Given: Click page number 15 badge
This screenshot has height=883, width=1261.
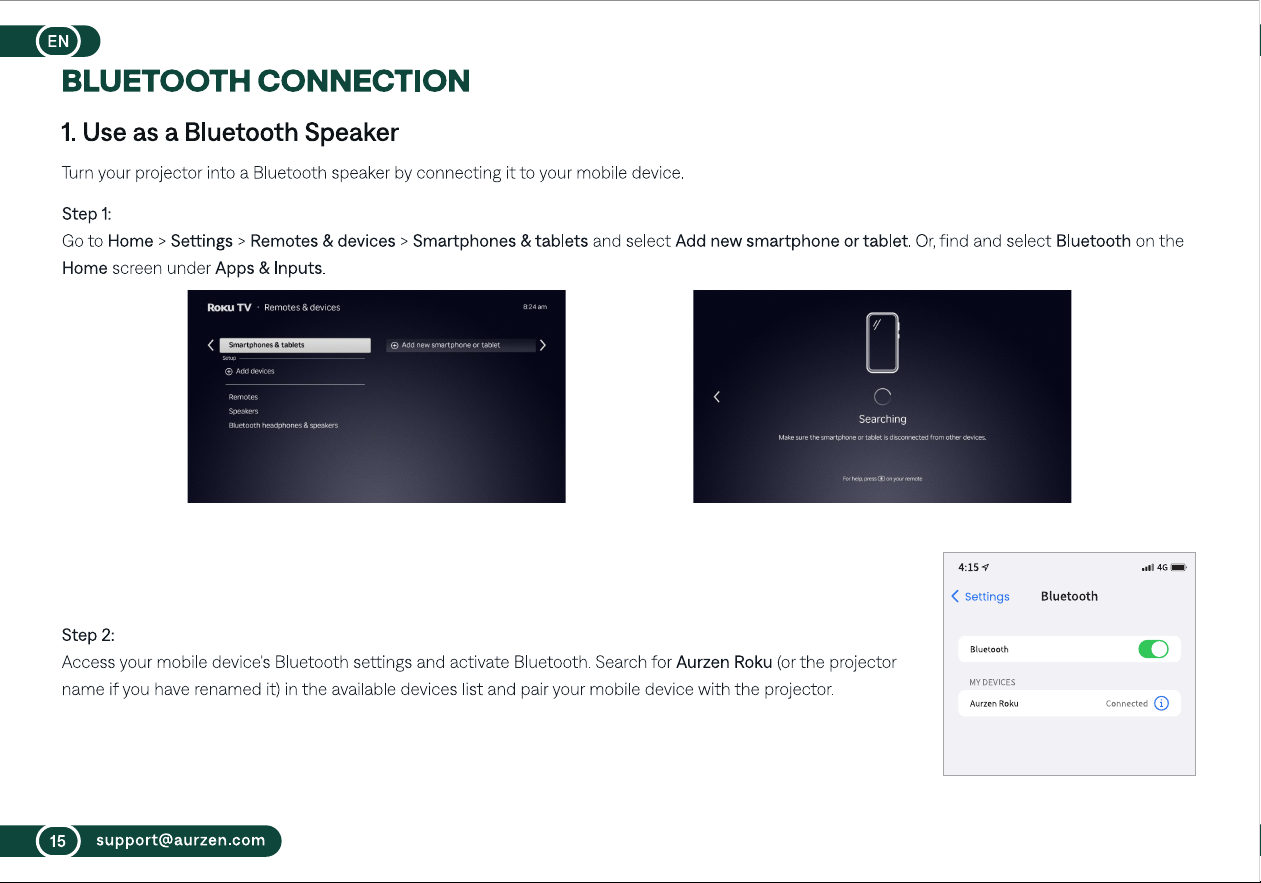Looking at the screenshot, I should tap(58, 841).
